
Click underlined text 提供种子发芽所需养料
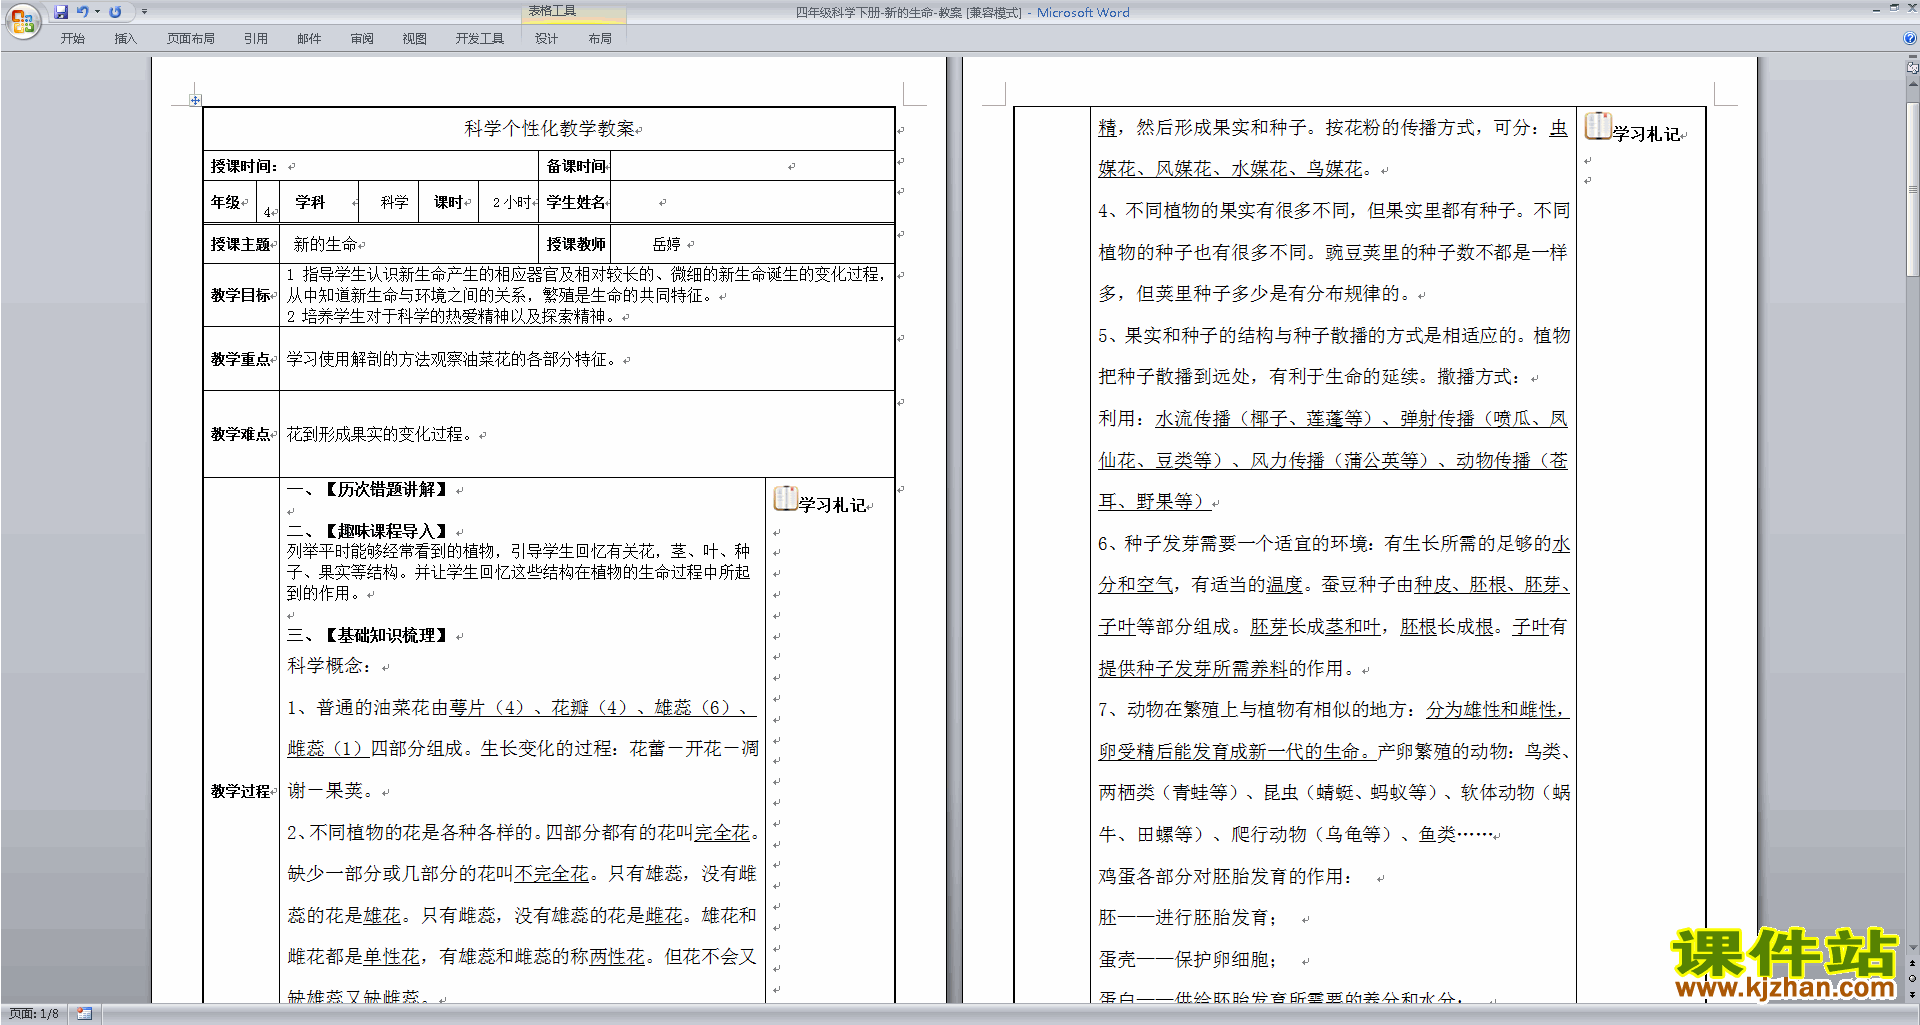click(1193, 668)
